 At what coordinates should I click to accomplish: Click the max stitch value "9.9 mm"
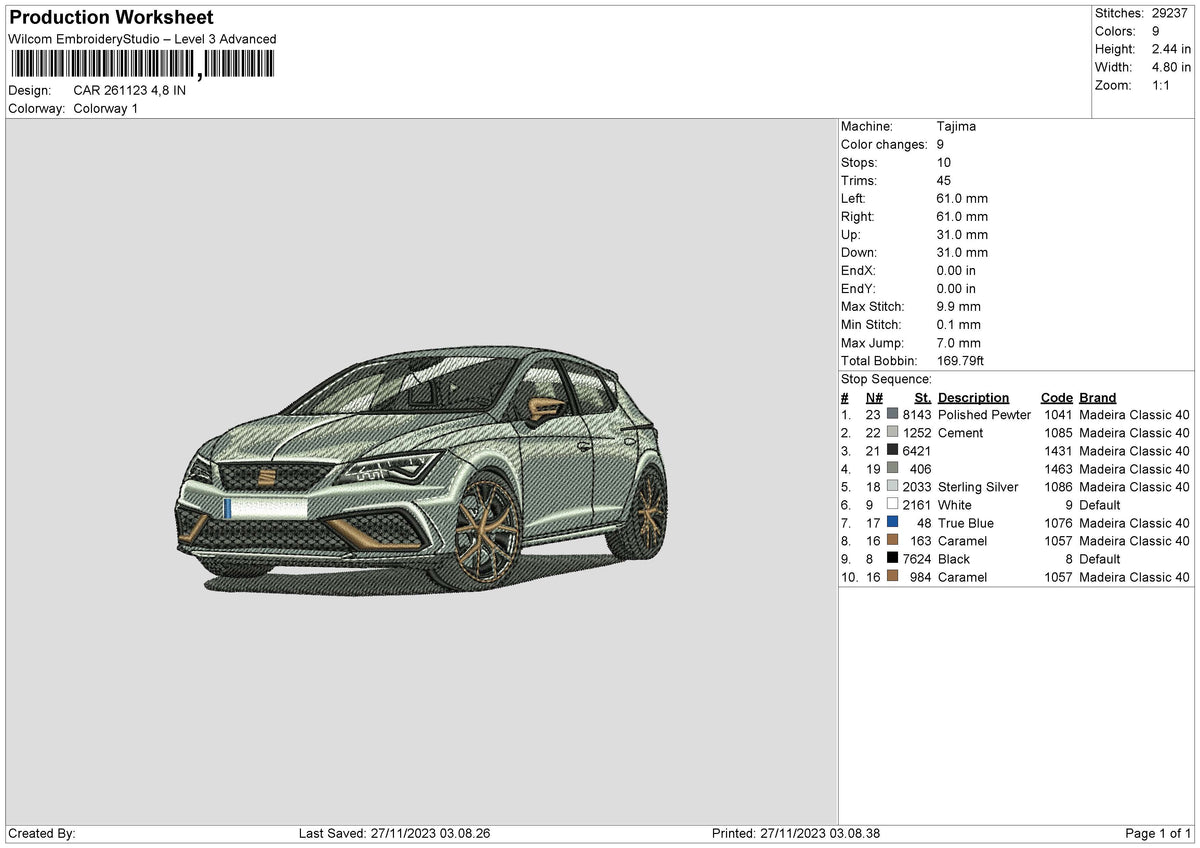(959, 307)
